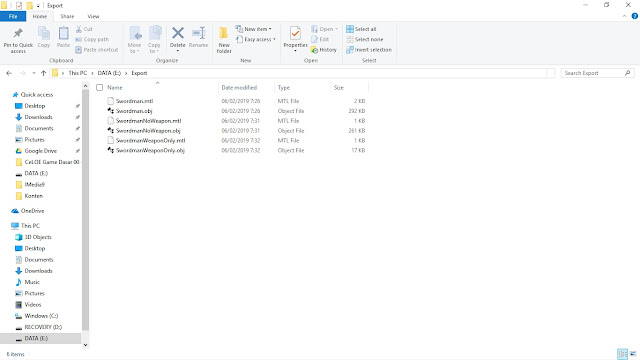Select the file SwordmanWeaponOnly.mtl
640x360 pixels.
[x=150, y=140]
